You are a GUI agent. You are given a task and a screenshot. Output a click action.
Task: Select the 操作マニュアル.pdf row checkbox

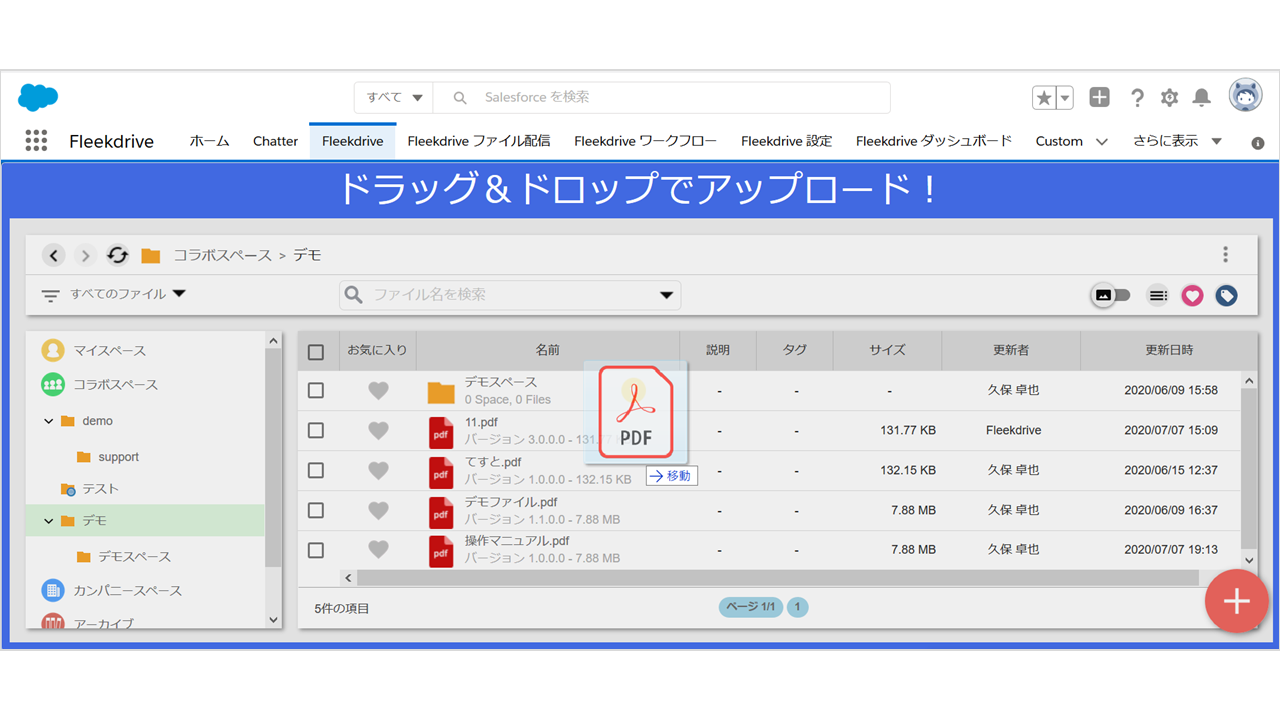(316, 550)
